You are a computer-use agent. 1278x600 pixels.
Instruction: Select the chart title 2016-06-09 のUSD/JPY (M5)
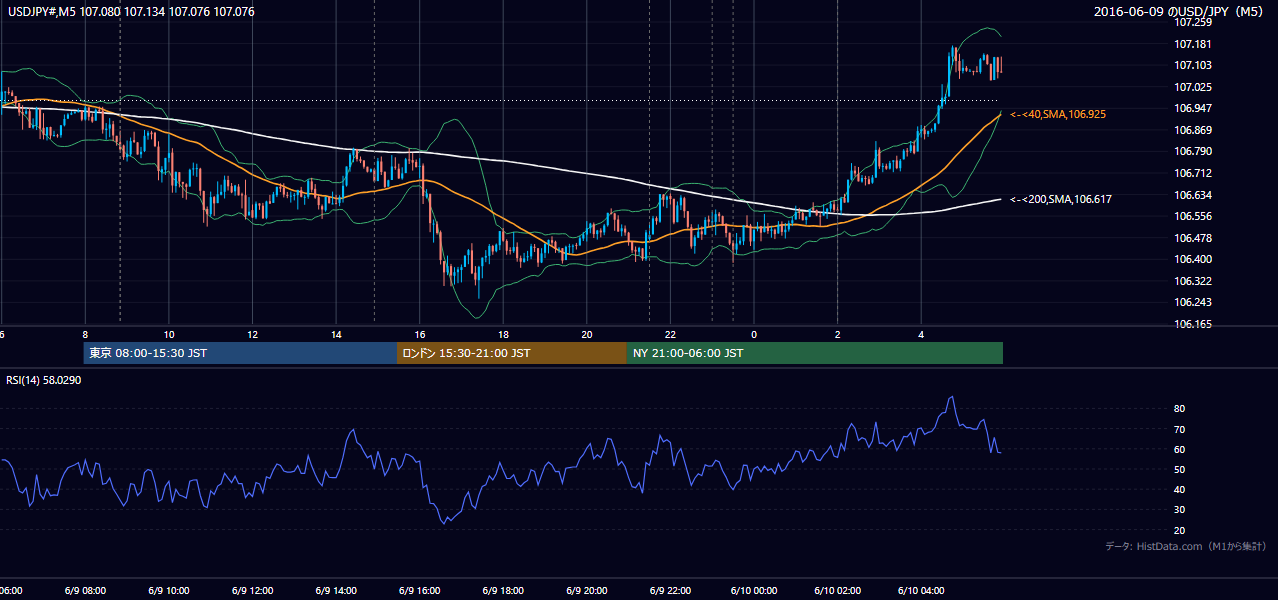pos(1181,12)
